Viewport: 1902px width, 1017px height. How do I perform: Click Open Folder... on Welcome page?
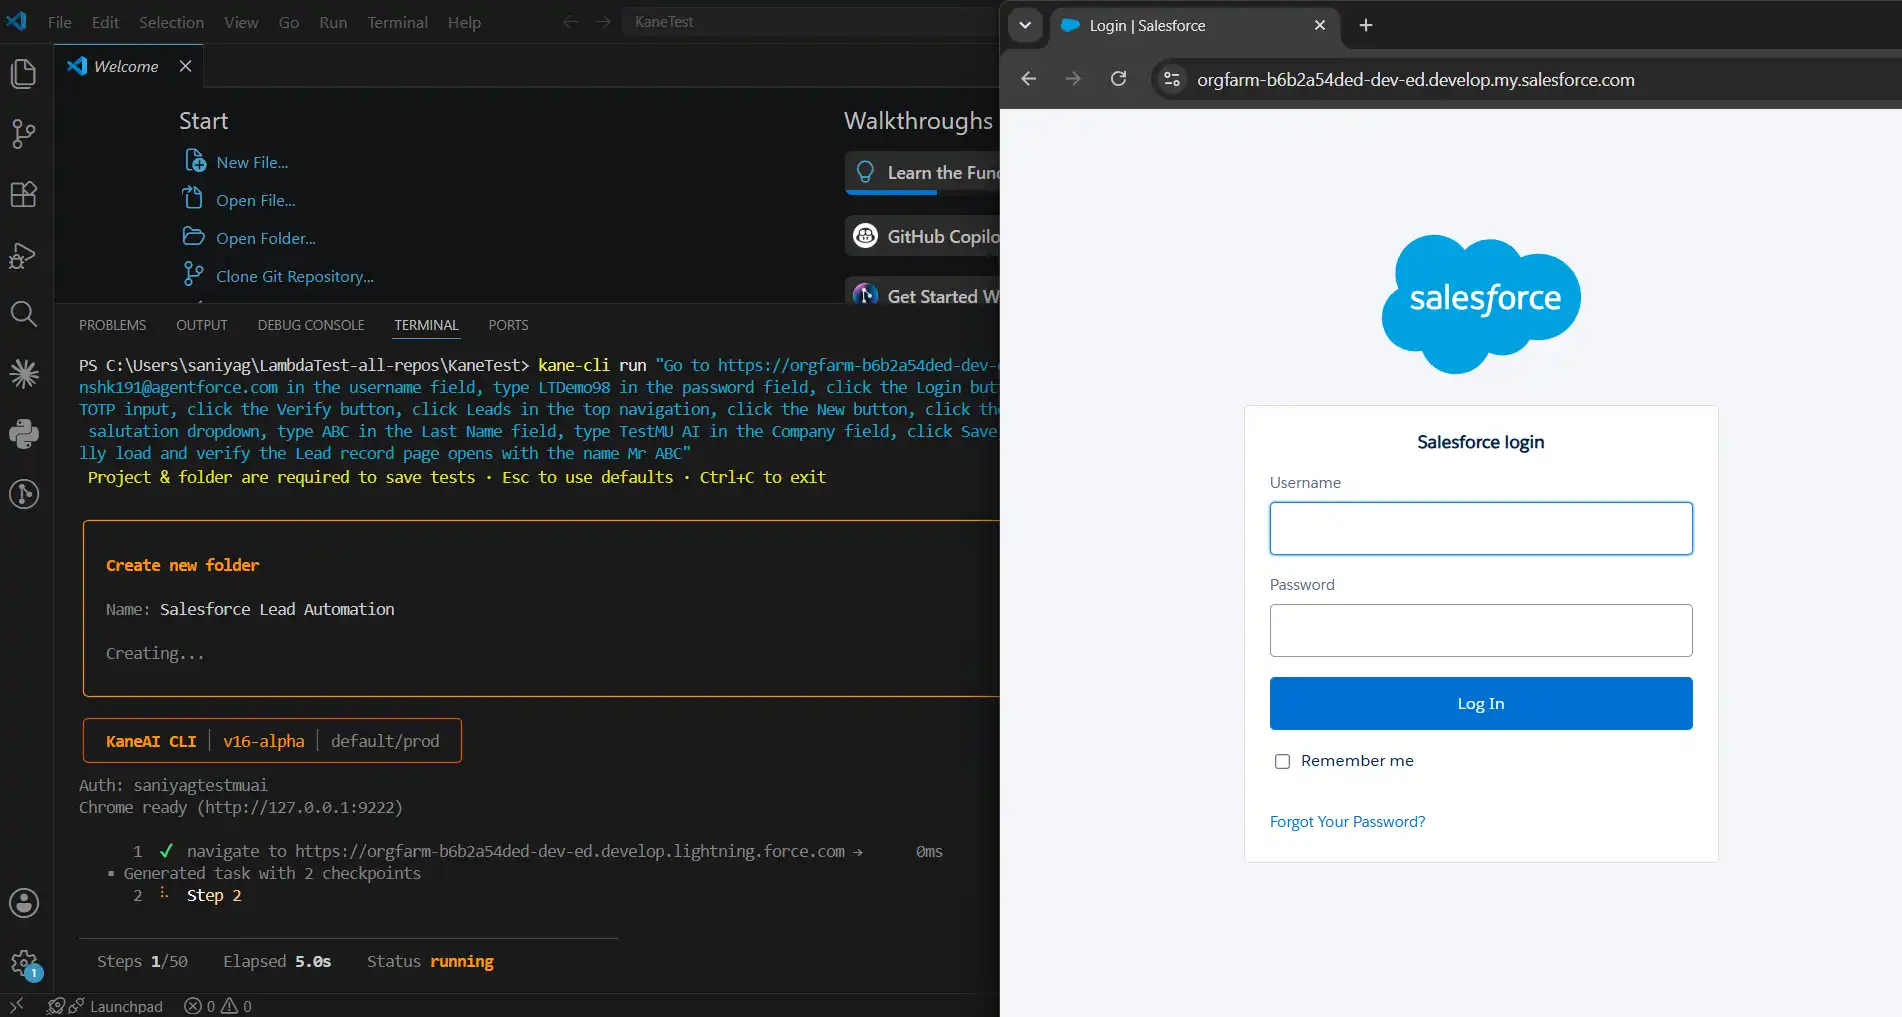click(265, 238)
